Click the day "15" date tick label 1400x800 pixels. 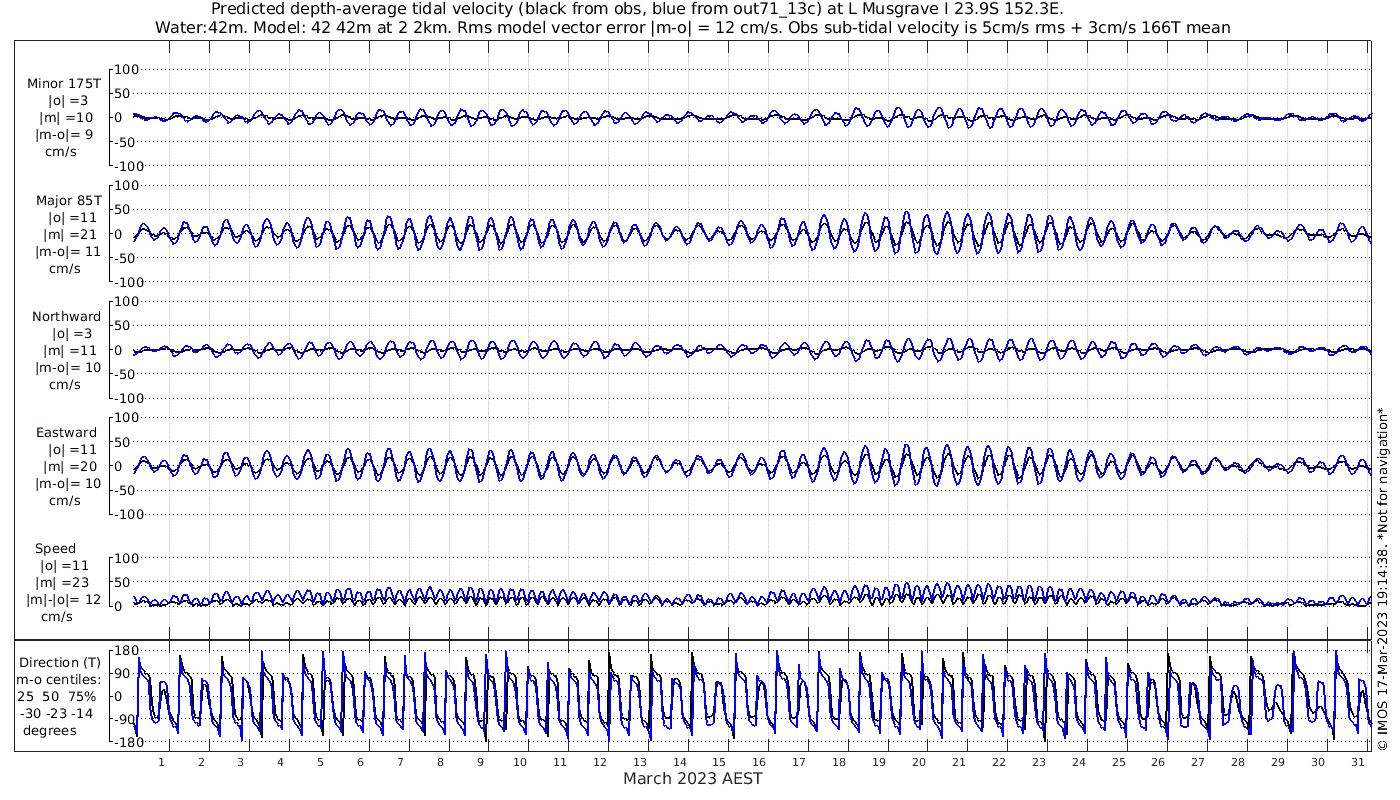719,762
